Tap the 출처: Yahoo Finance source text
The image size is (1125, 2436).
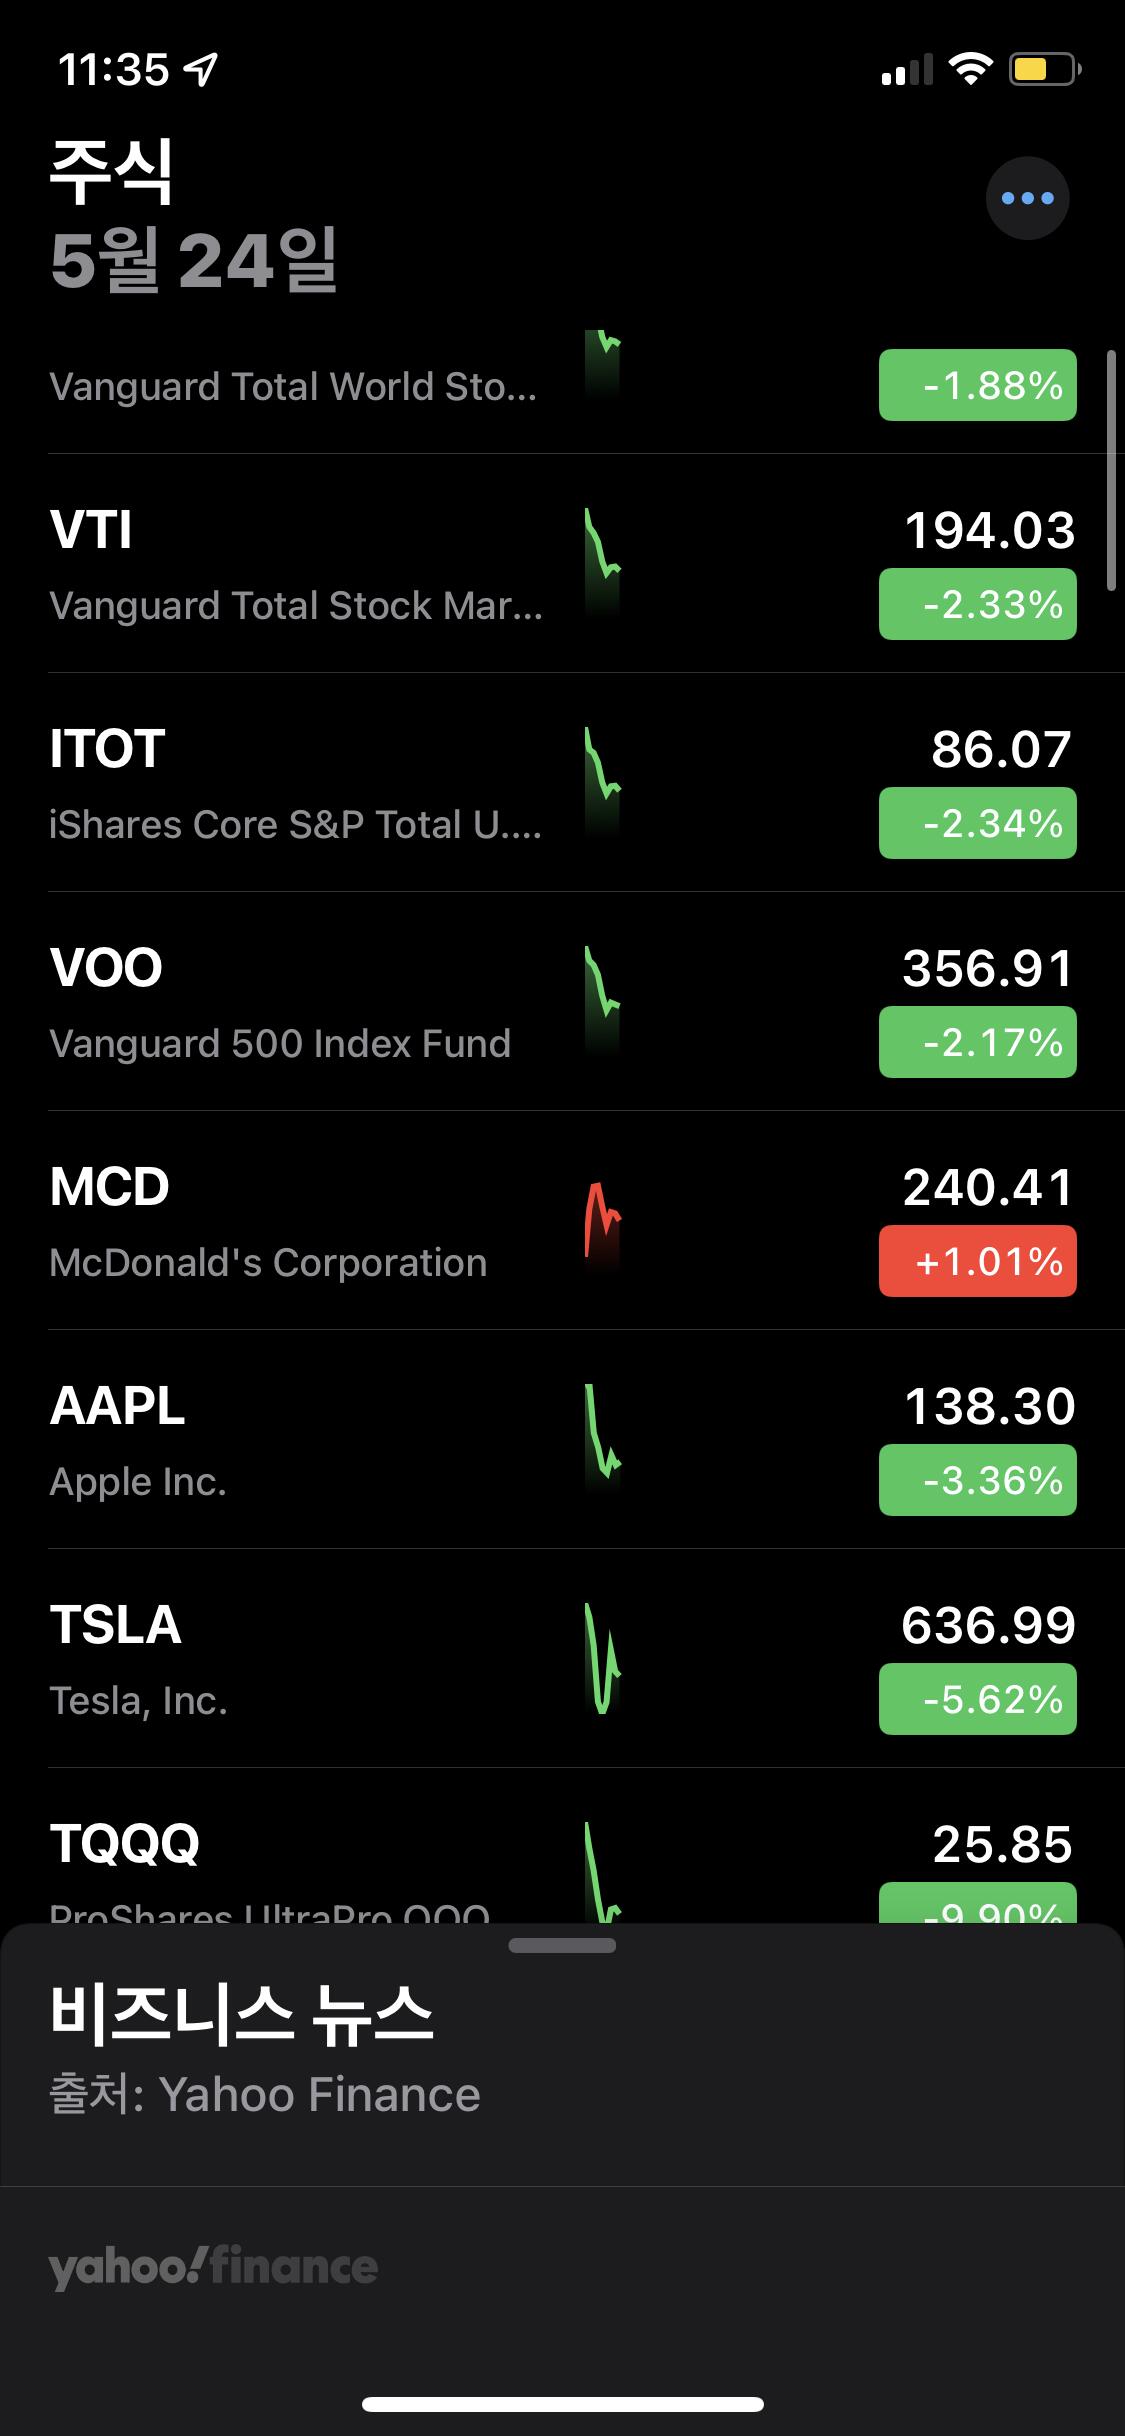(265, 2095)
